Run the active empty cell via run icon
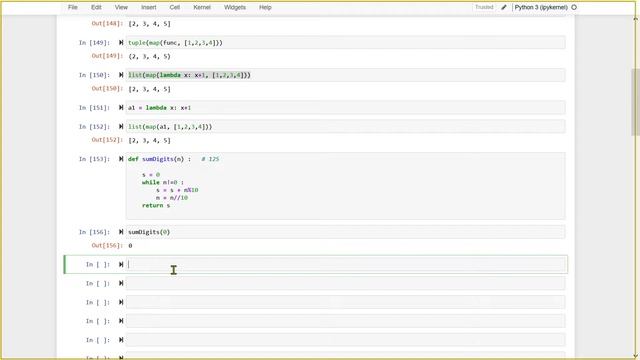640x360 pixels. (x=121, y=264)
